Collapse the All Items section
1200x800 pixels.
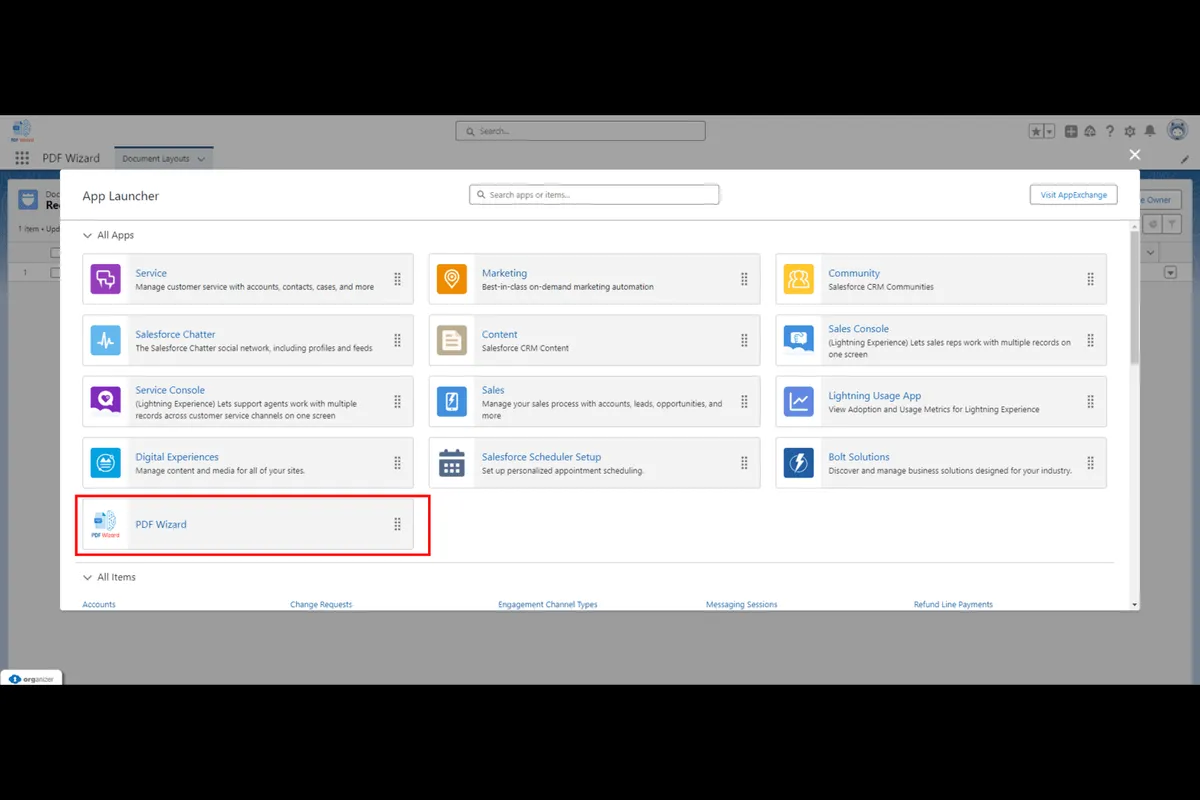[x=88, y=577]
